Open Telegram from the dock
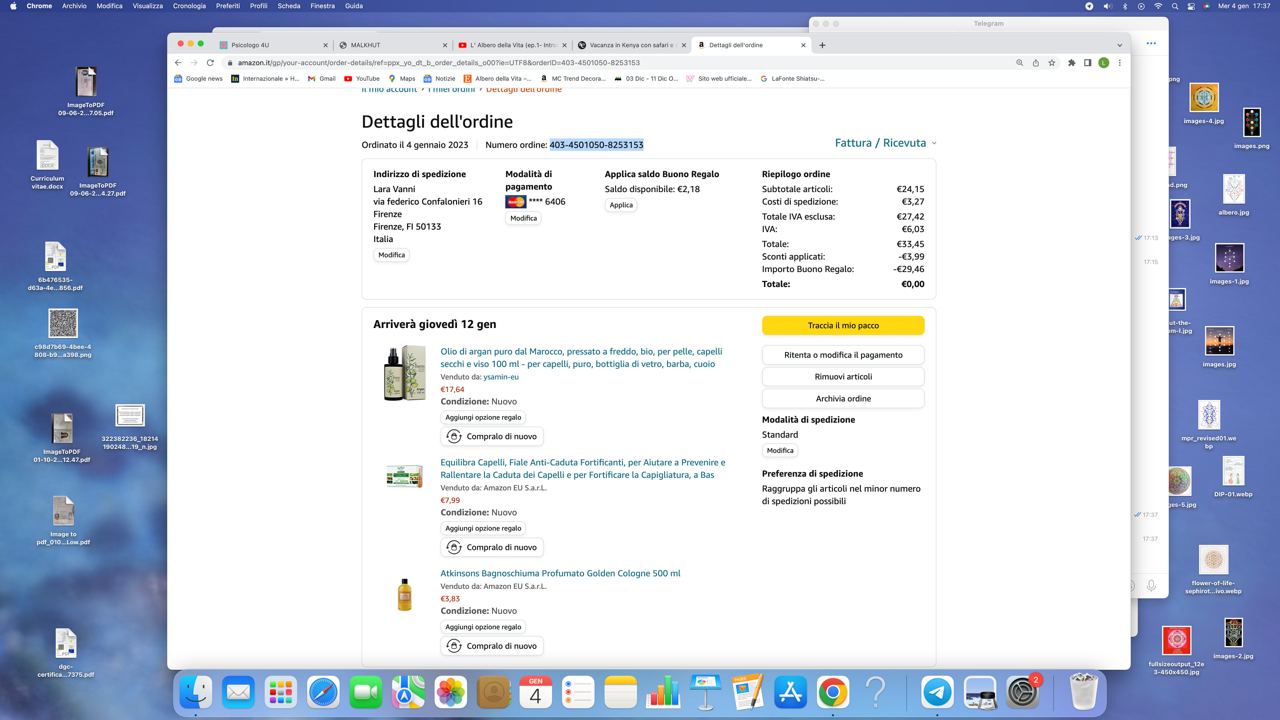 (937, 692)
